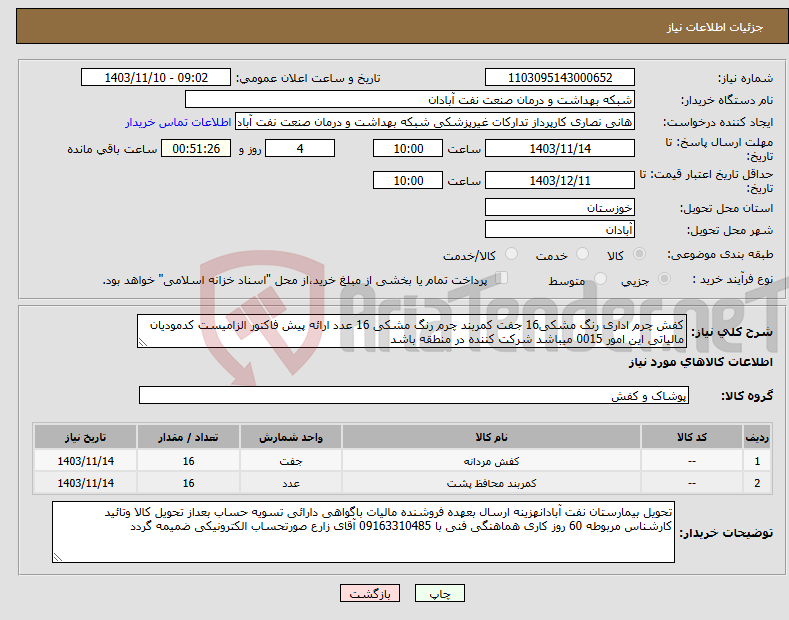The width and height of the screenshot is (789, 620).
Task: Click the تعداد / مقدار column header
Action: pos(188,437)
